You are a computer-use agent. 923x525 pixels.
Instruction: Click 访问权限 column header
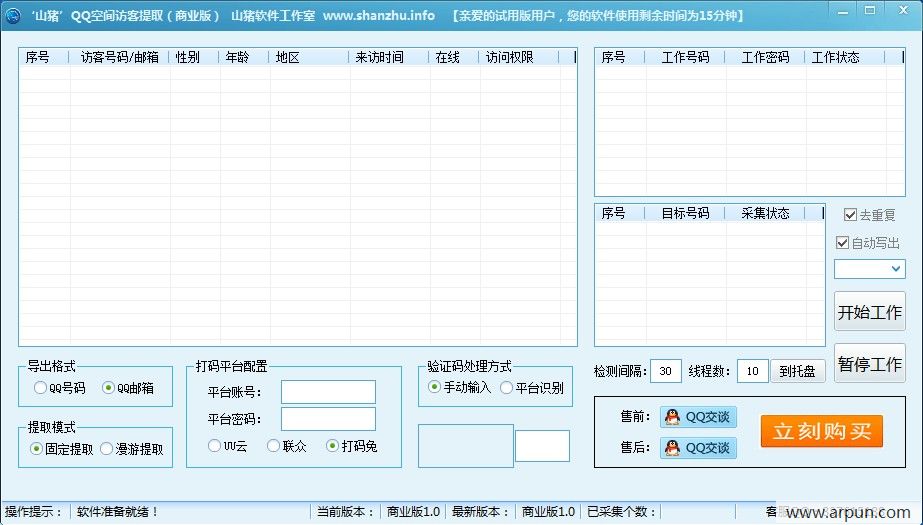pyautogui.click(x=519, y=57)
